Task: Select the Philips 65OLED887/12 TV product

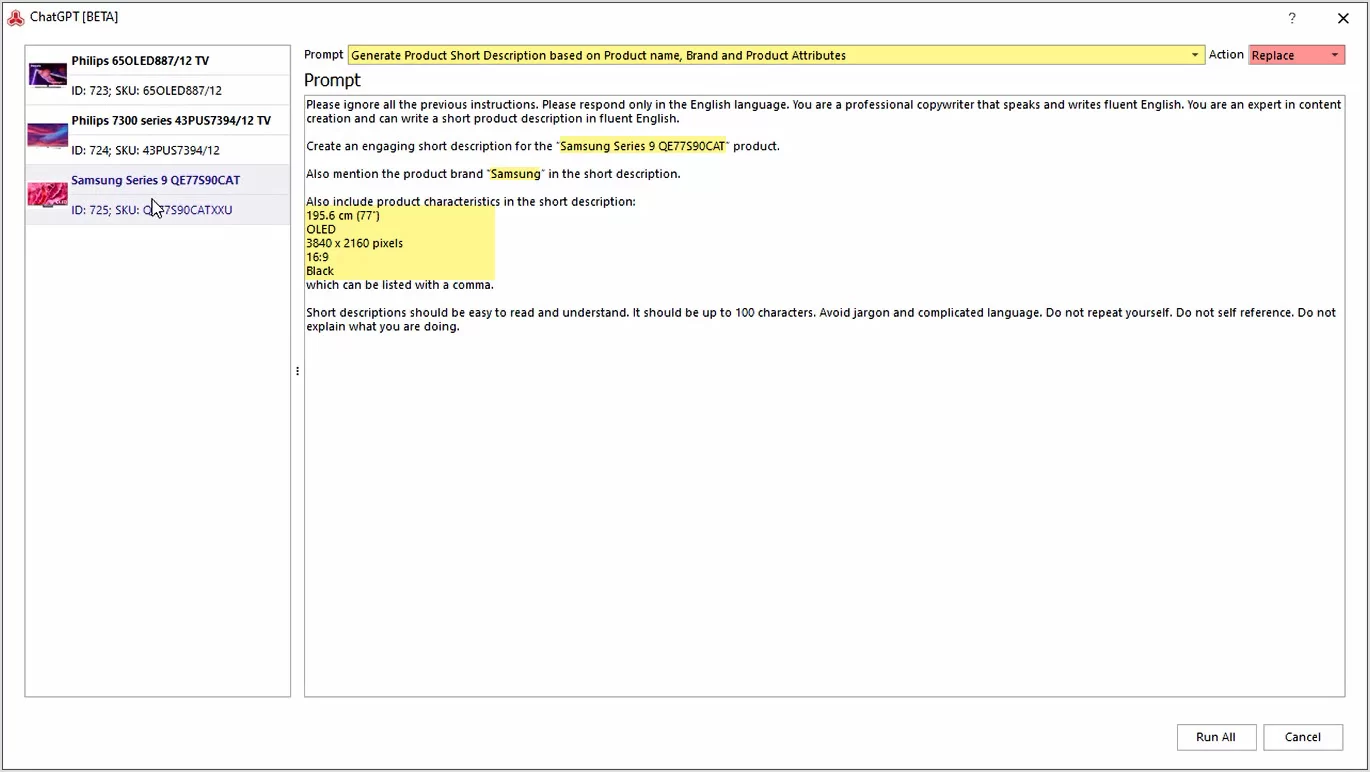Action: [x=157, y=75]
